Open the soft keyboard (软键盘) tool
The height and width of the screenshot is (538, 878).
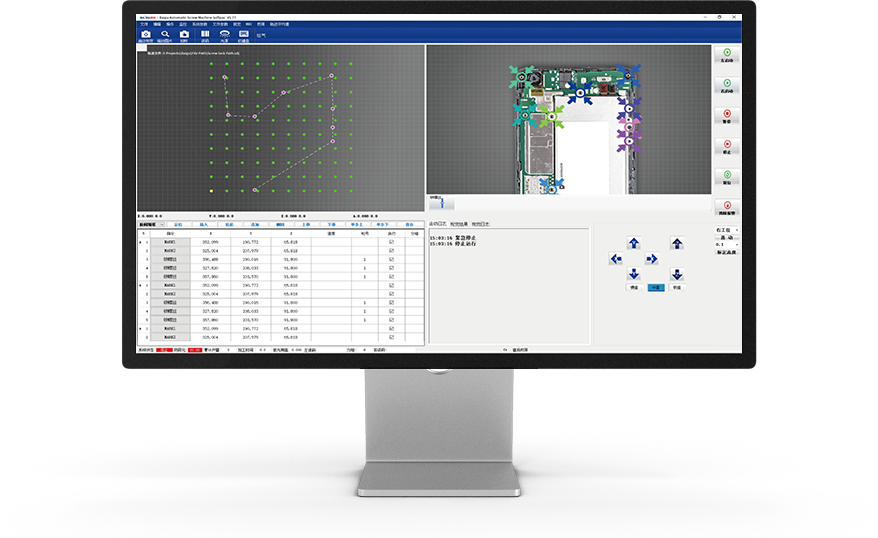click(x=242, y=36)
